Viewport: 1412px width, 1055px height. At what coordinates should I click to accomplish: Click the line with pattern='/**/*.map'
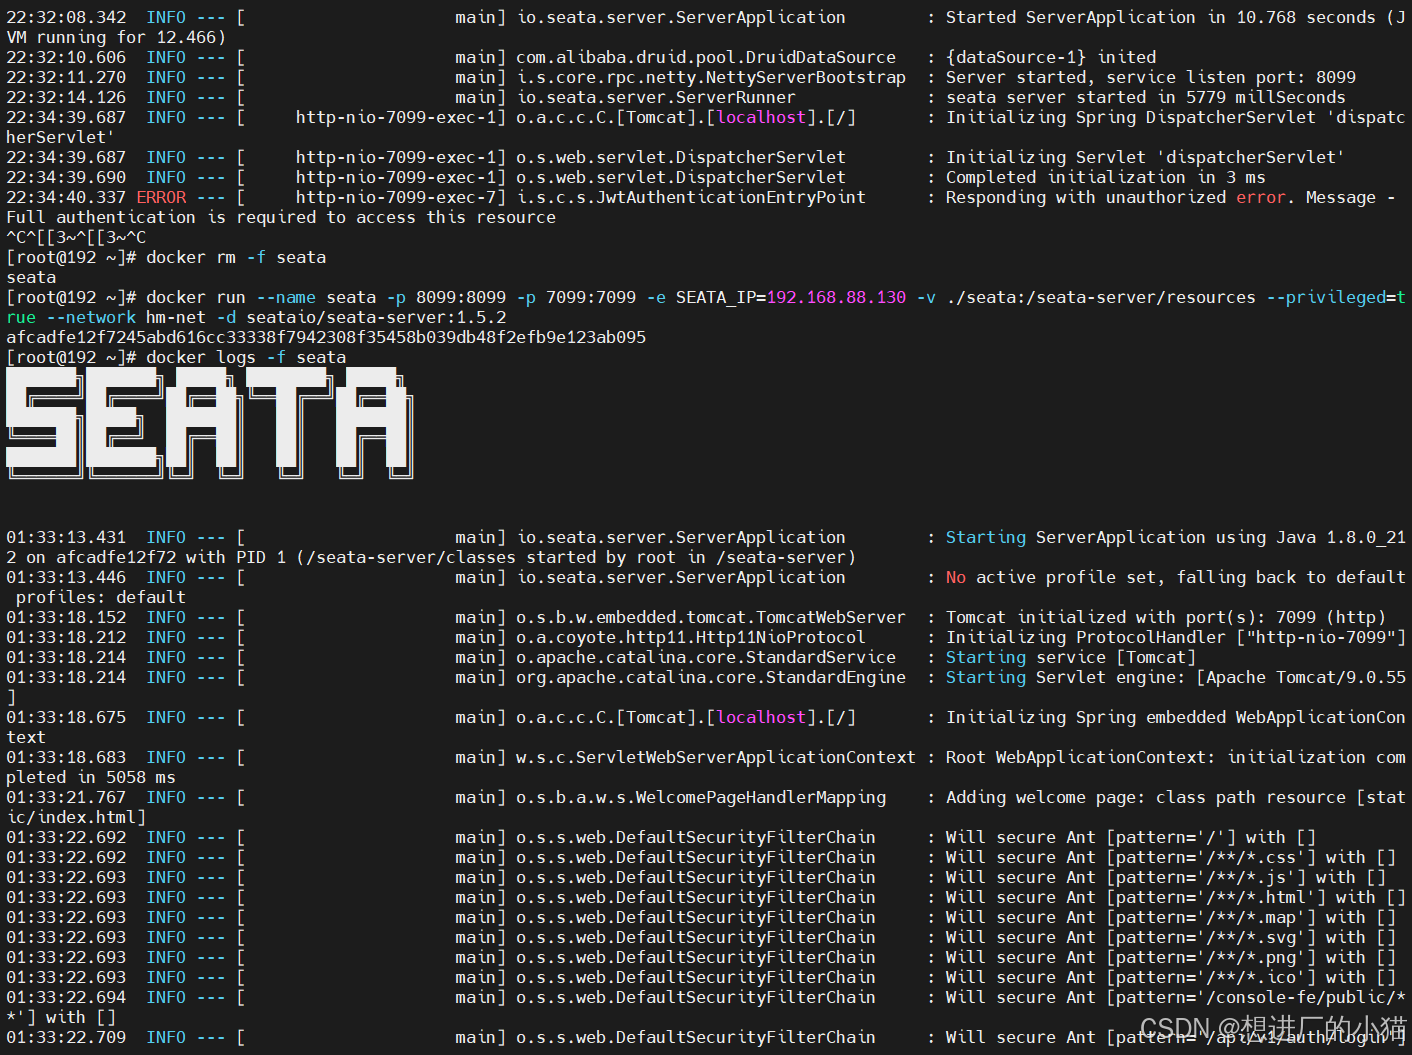pyautogui.click(x=701, y=917)
